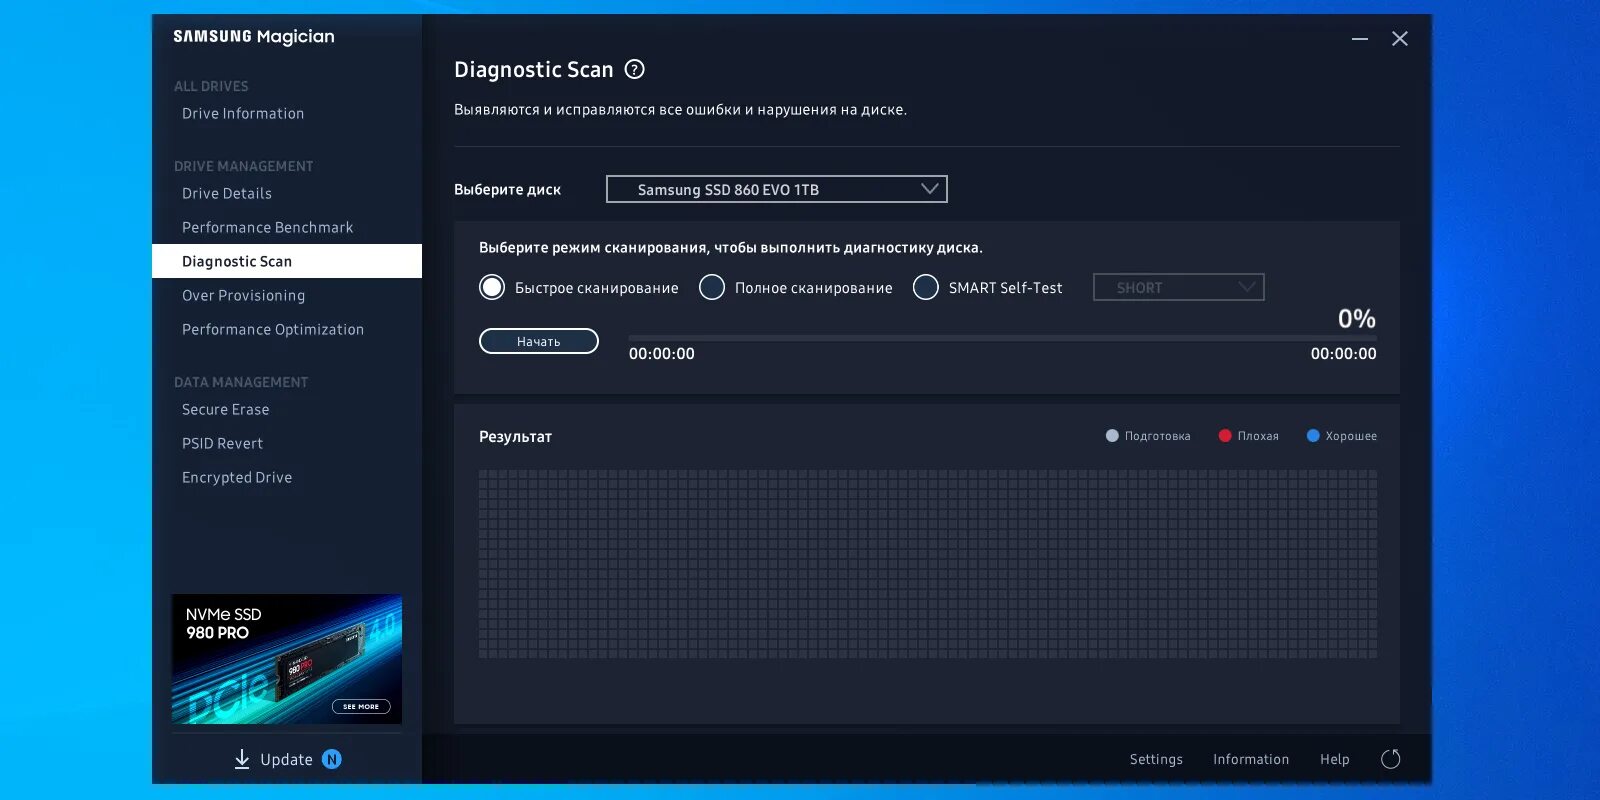Viewport: 1600px width, 800px height.
Task: Click the gray Подготовка legend dot
Action: [x=1112, y=435]
